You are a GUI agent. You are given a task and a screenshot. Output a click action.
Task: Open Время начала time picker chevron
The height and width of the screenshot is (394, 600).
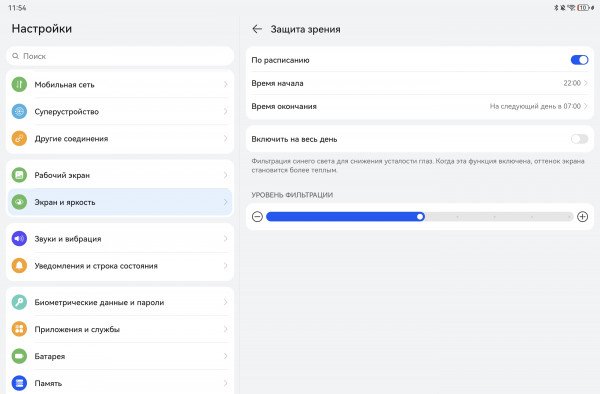coord(585,83)
